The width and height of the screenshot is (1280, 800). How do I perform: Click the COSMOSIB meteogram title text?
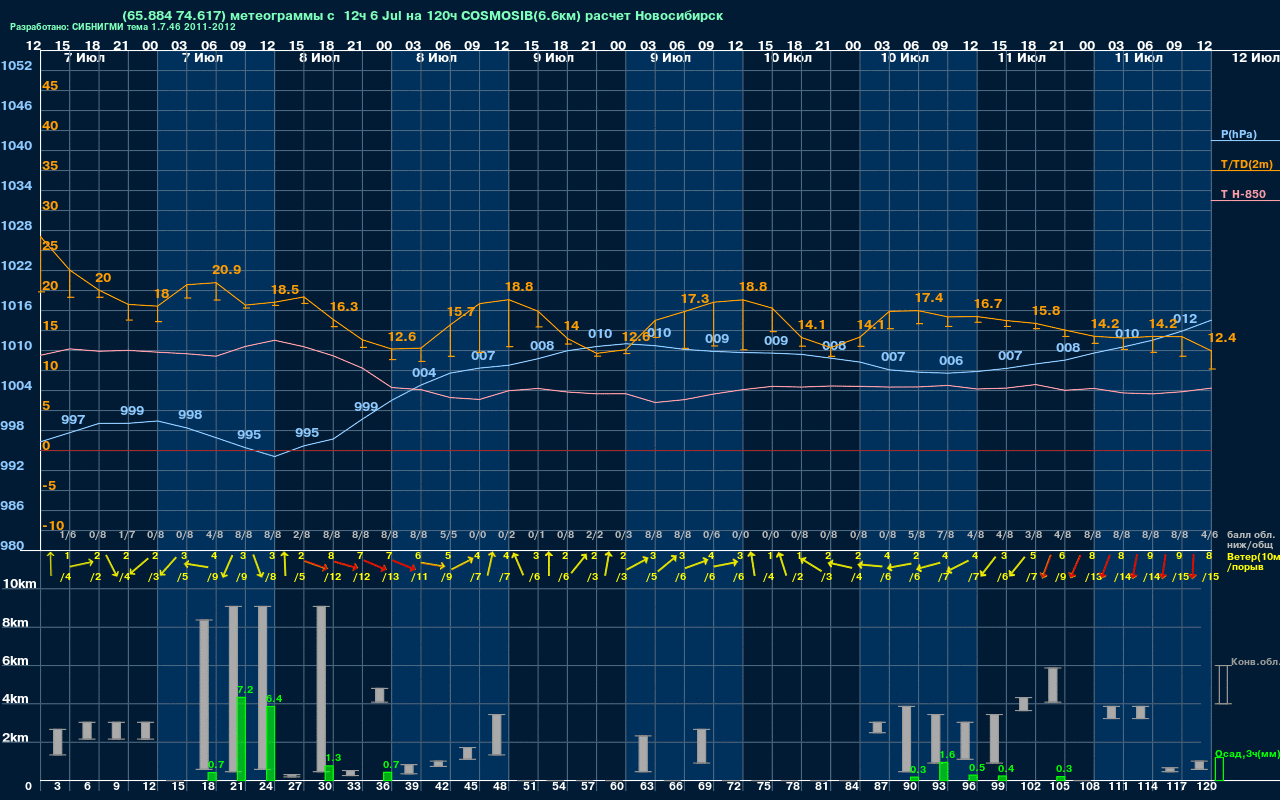tap(422, 16)
